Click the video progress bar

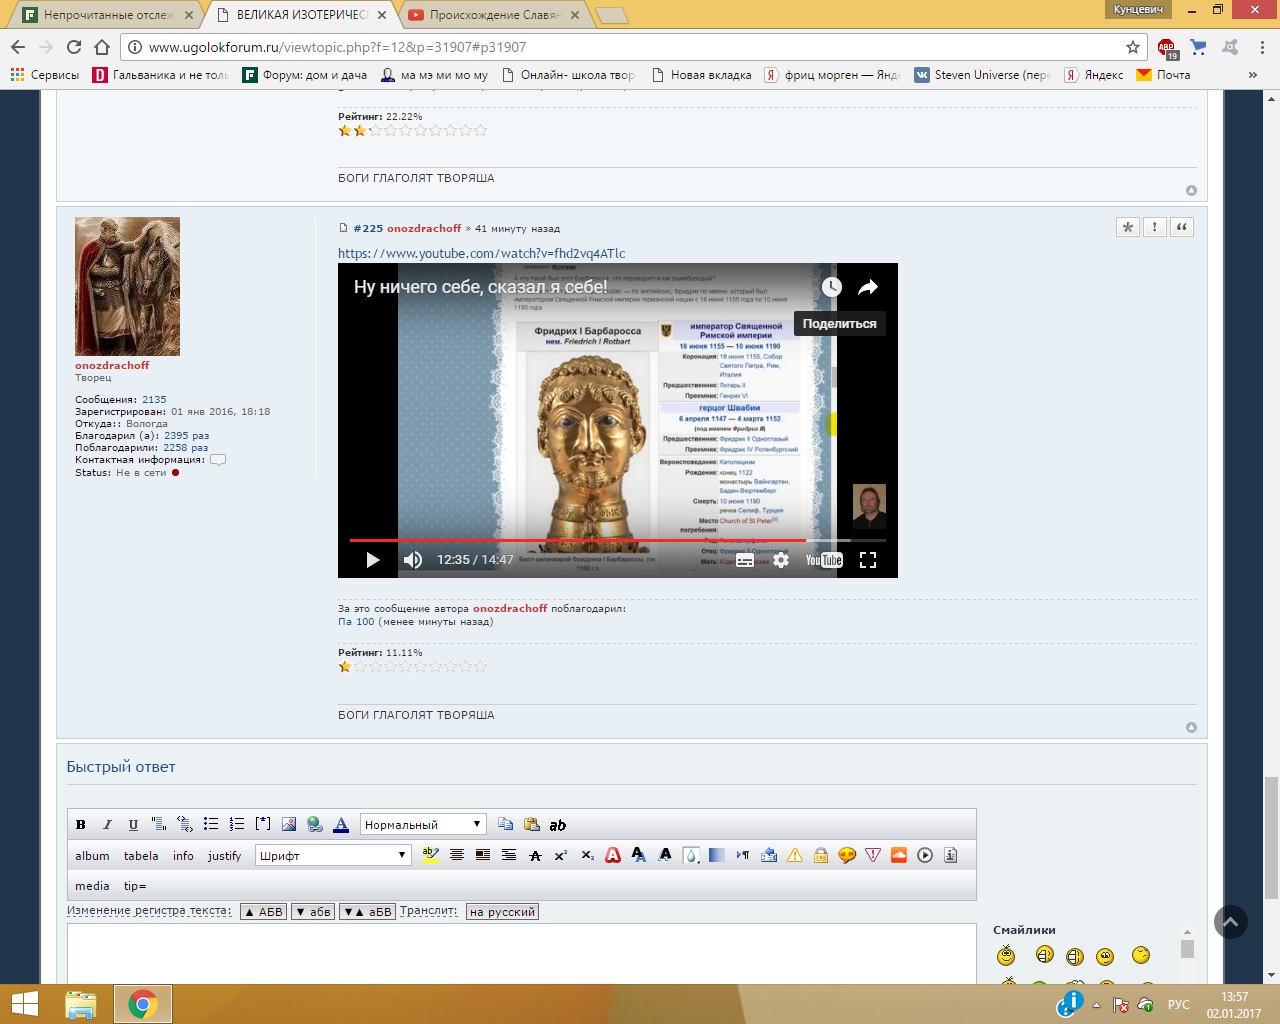pyautogui.click(x=600, y=540)
